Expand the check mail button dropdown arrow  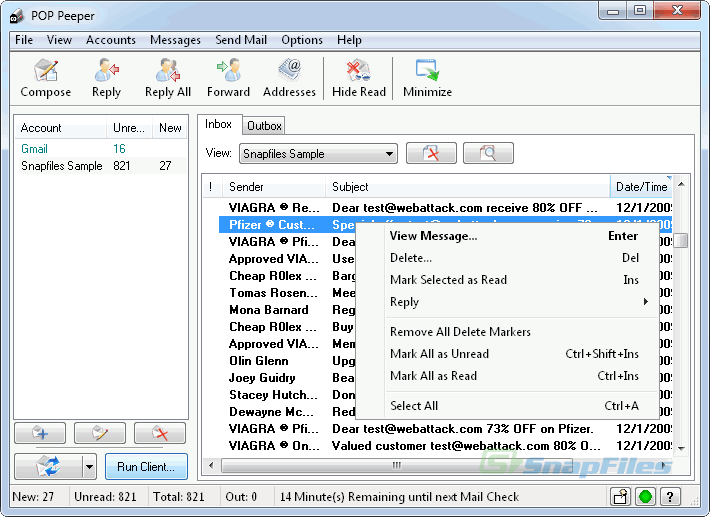(89, 466)
